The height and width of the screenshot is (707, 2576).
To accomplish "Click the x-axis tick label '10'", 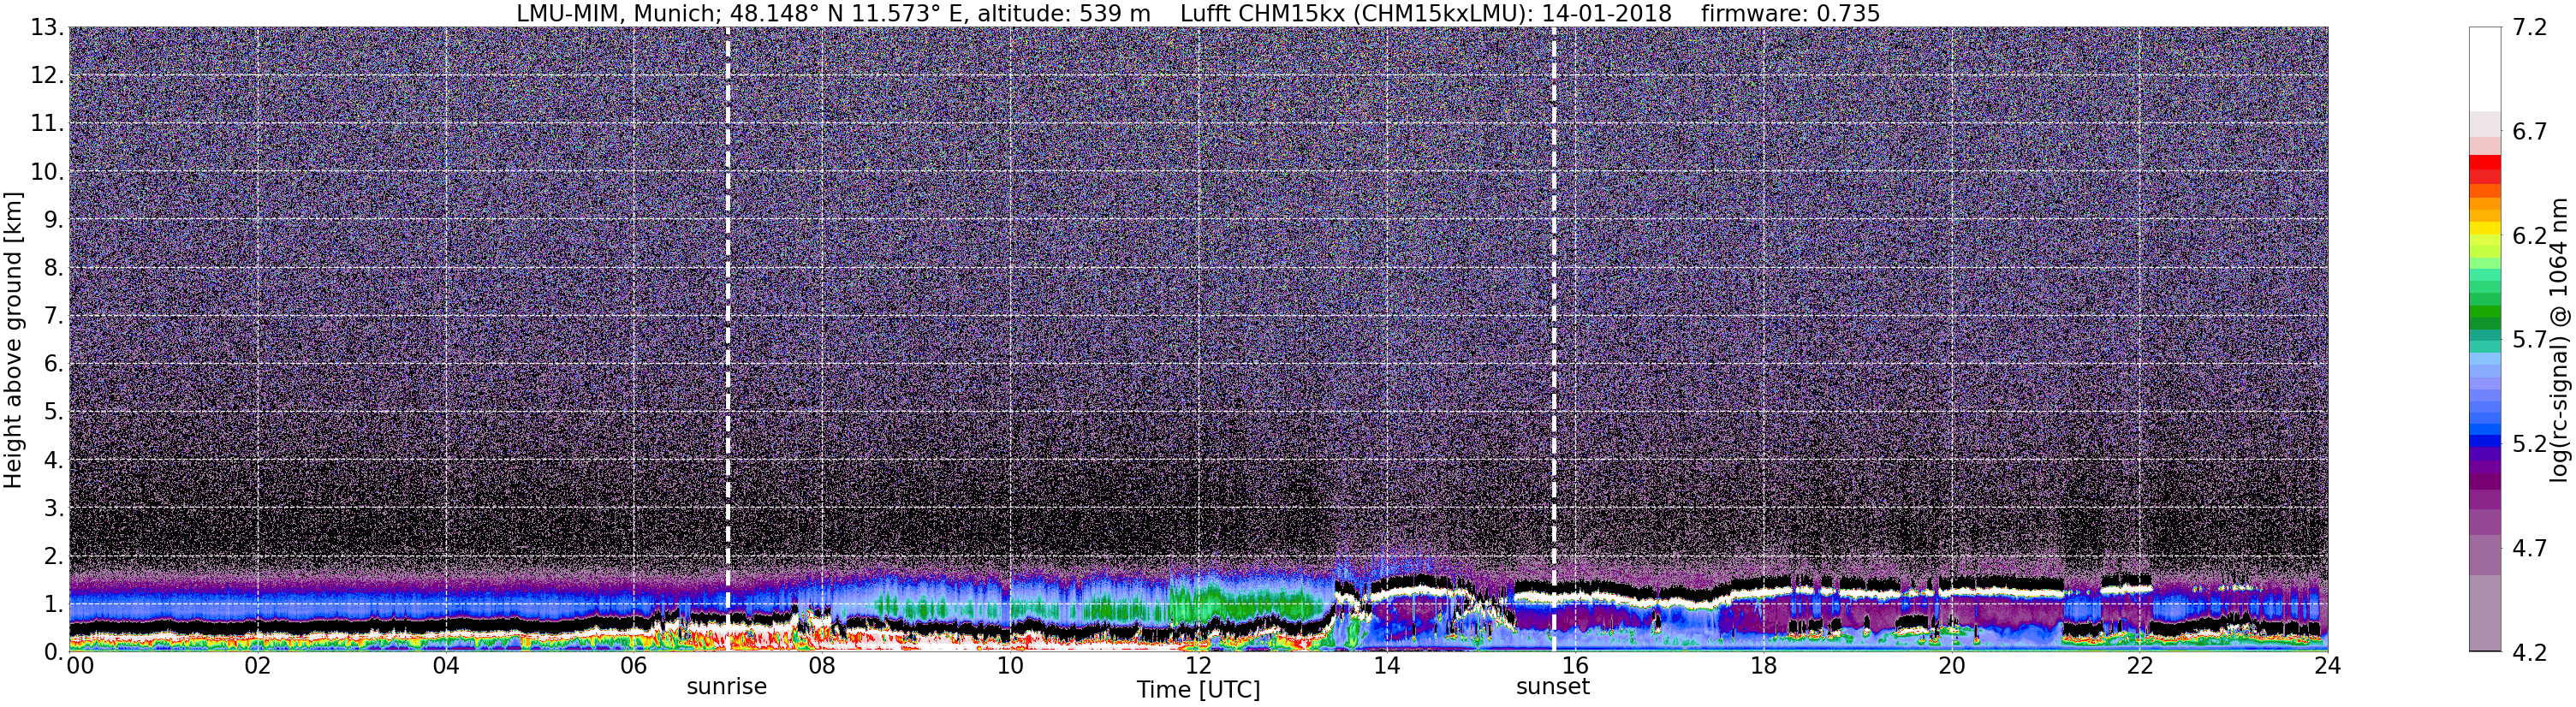I will [x=1010, y=665].
